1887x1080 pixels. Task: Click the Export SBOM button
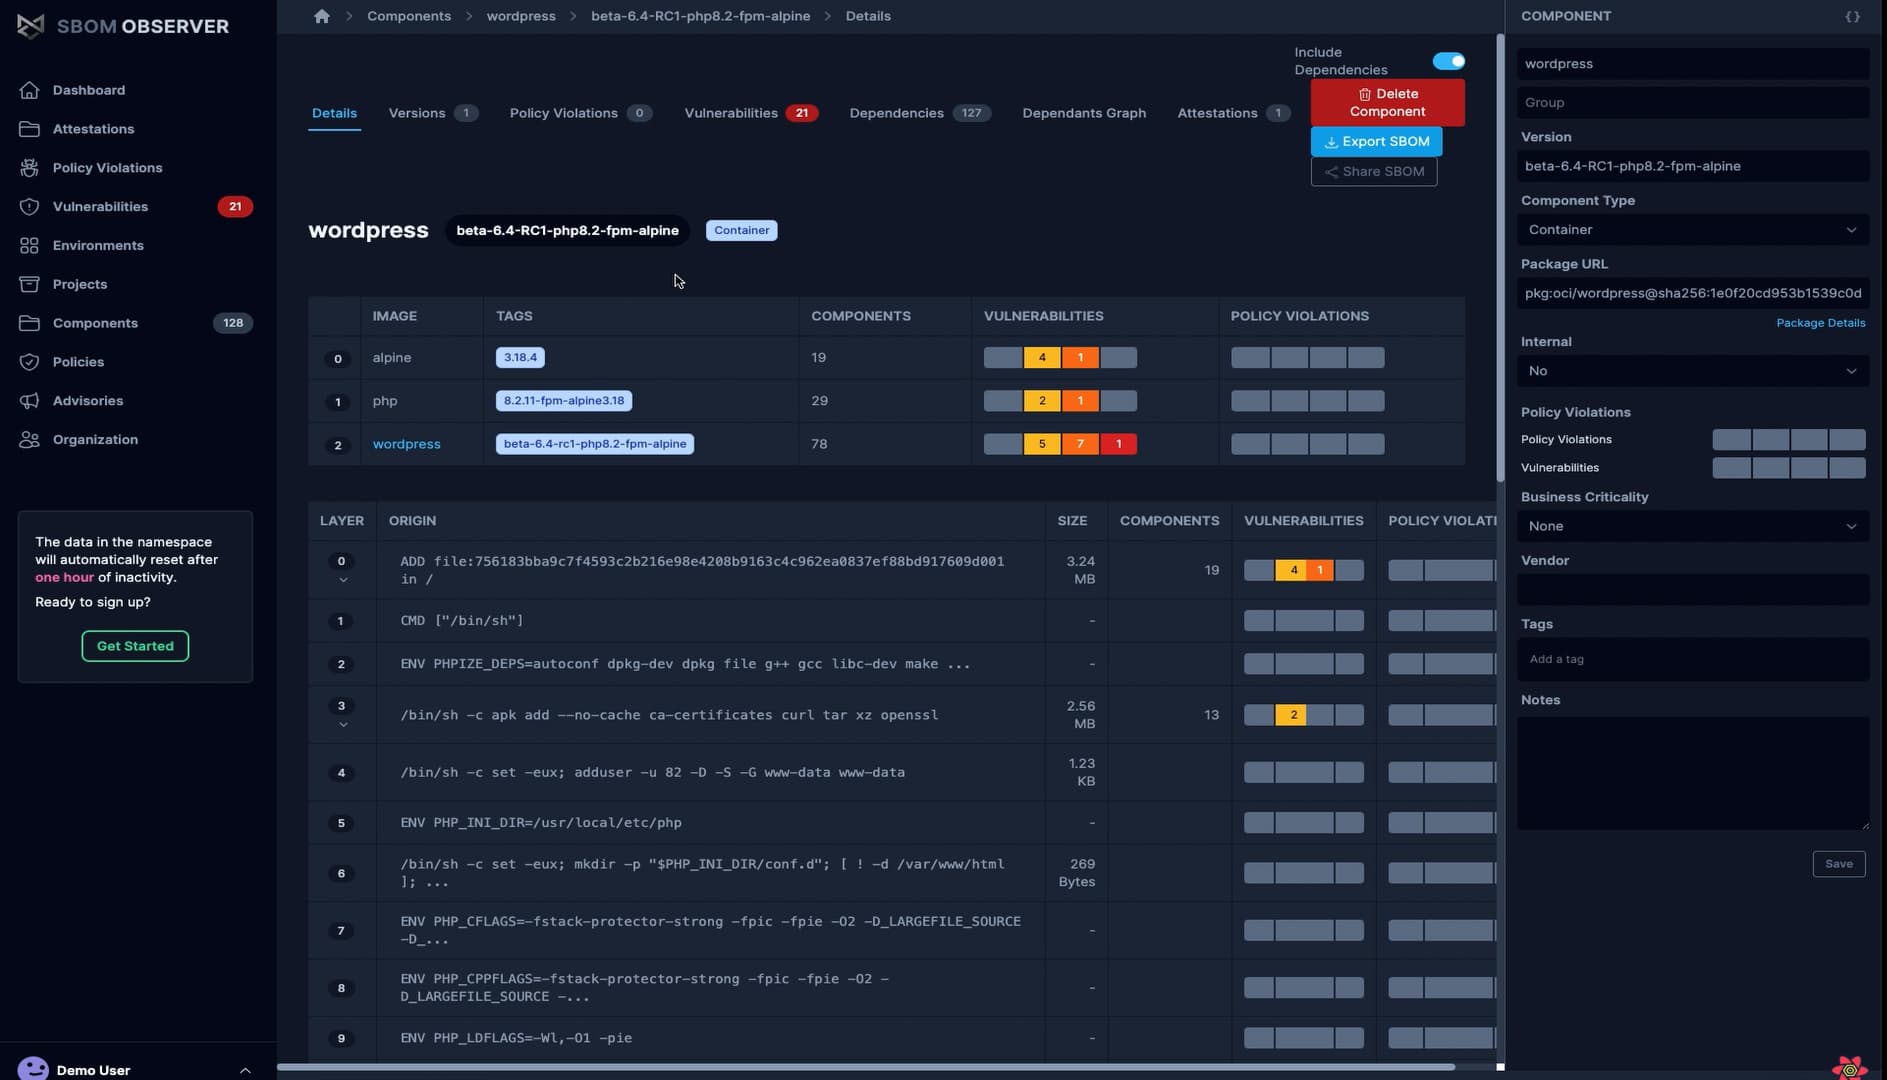point(1376,141)
